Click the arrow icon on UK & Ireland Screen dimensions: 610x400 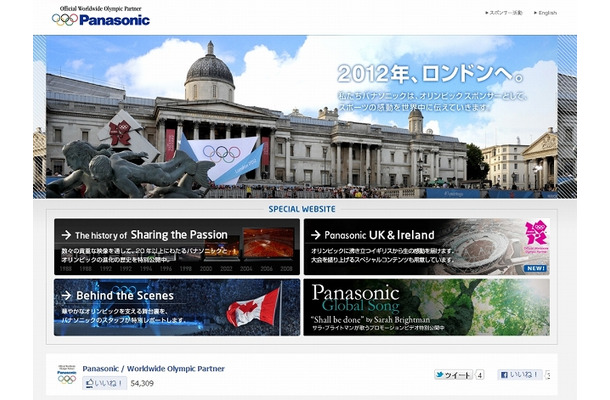316,235
